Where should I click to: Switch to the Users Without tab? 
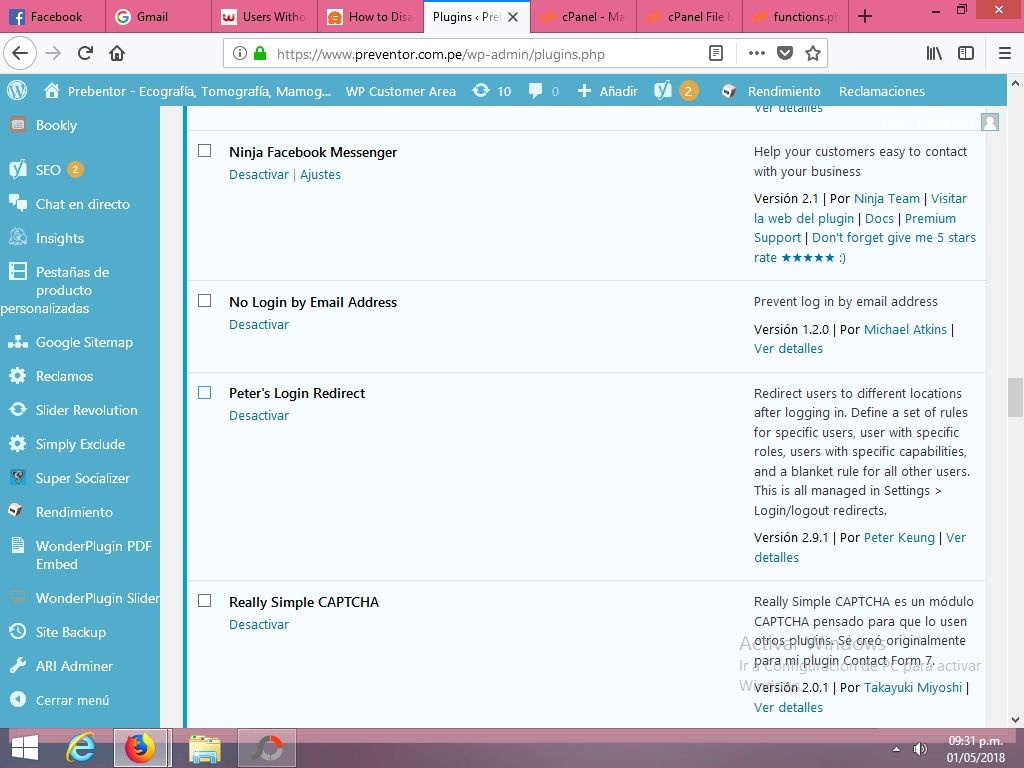click(264, 16)
